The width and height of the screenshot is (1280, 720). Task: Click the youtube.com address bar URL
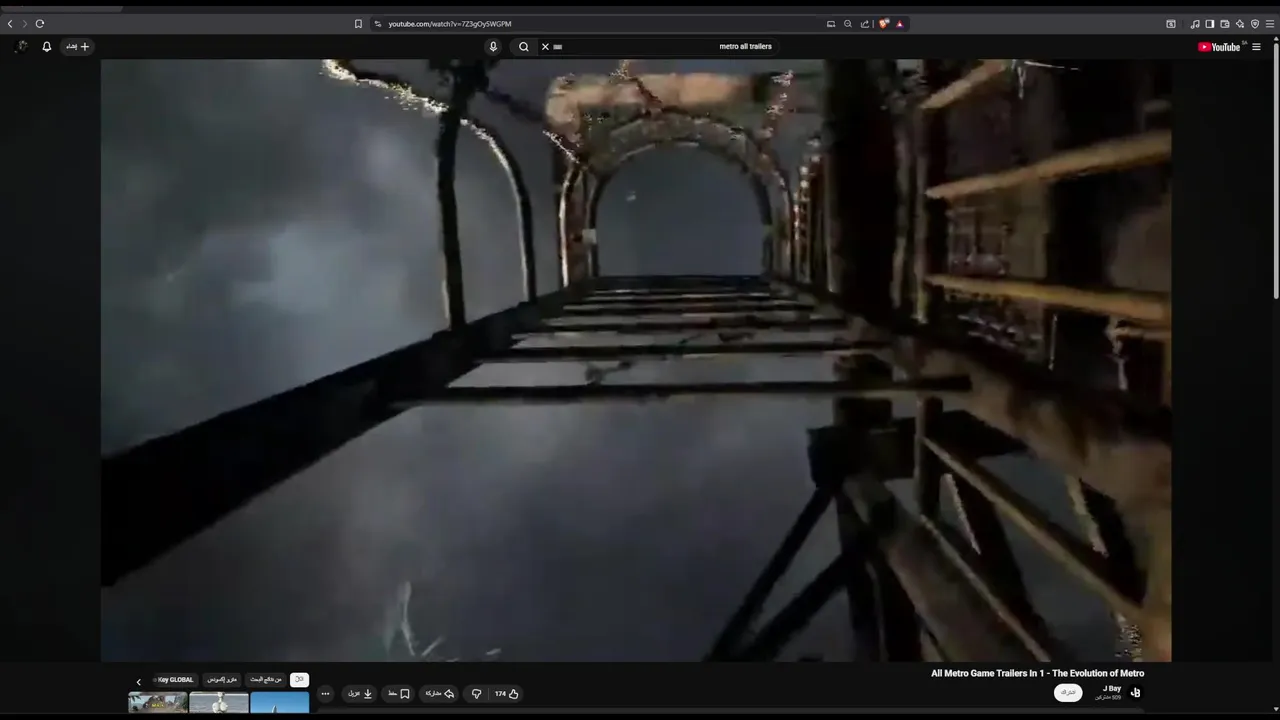point(450,24)
